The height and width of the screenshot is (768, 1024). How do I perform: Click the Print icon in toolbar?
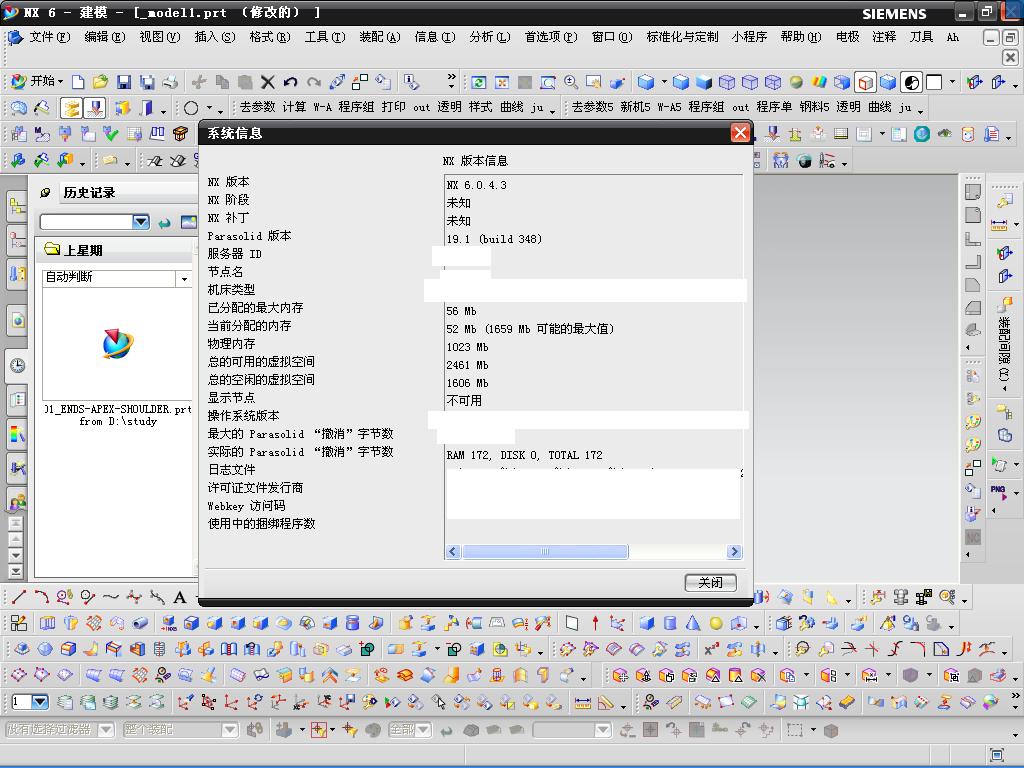coord(170,82)
